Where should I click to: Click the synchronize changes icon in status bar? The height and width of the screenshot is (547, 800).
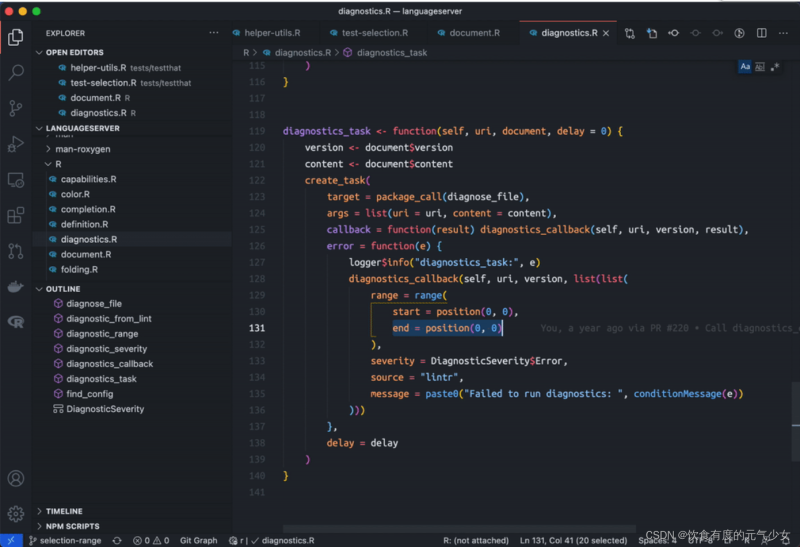point(117,540)
